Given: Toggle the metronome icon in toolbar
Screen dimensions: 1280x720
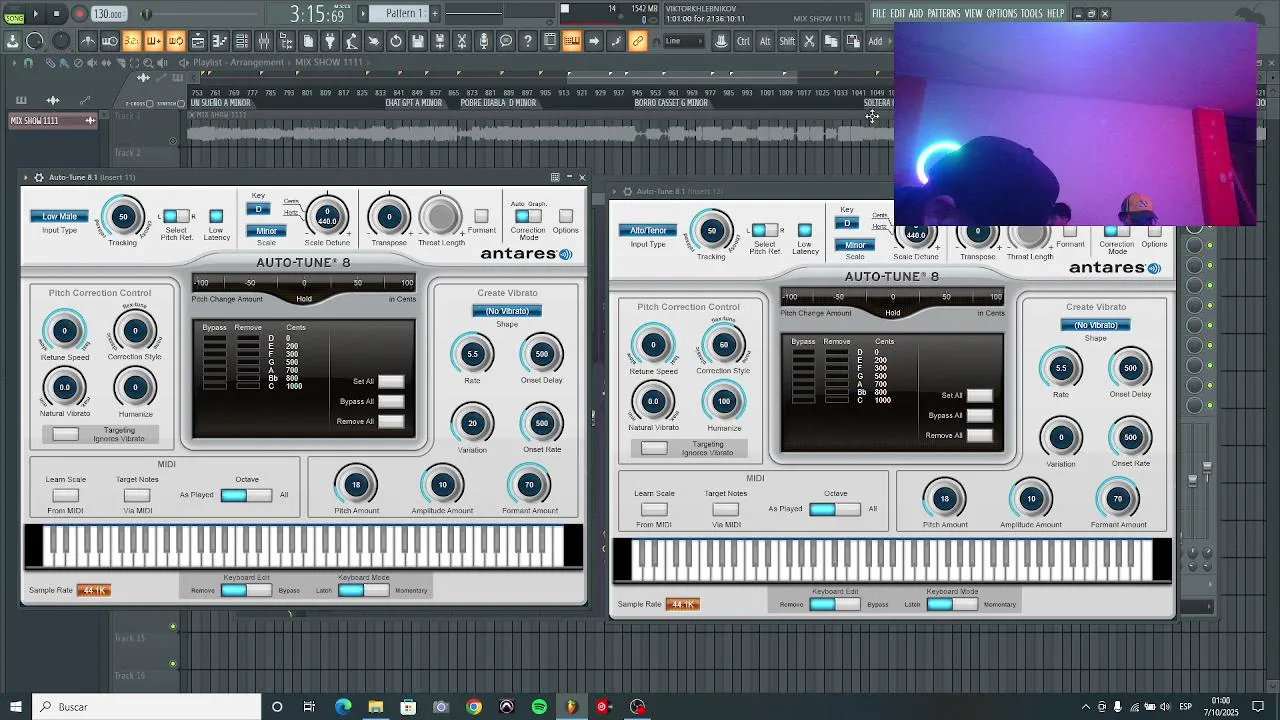Looking at the screenshot, I should click(x=88, y=41).
